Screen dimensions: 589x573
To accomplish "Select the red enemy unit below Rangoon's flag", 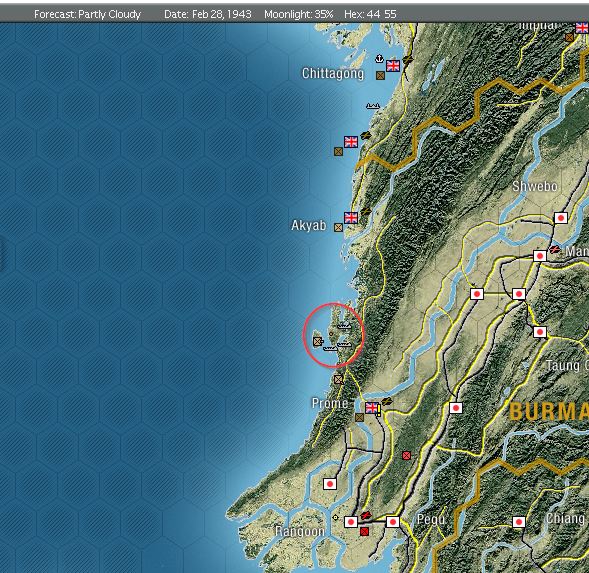I will pyautogui.click(x=364, y=531).
